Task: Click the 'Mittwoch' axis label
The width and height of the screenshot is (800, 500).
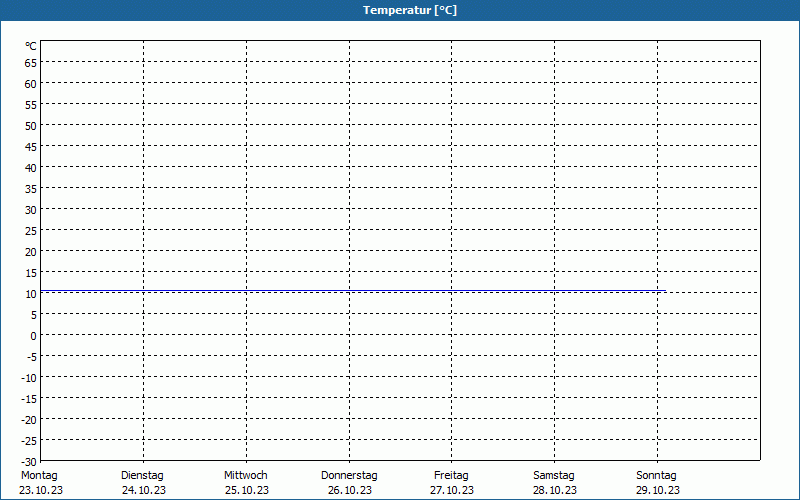Action: (x=246, y=475)
